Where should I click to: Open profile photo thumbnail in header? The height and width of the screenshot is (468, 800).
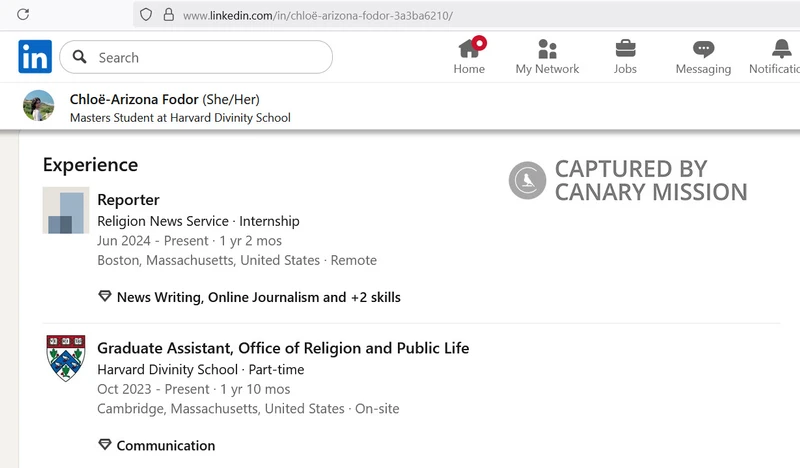(39, 106)
